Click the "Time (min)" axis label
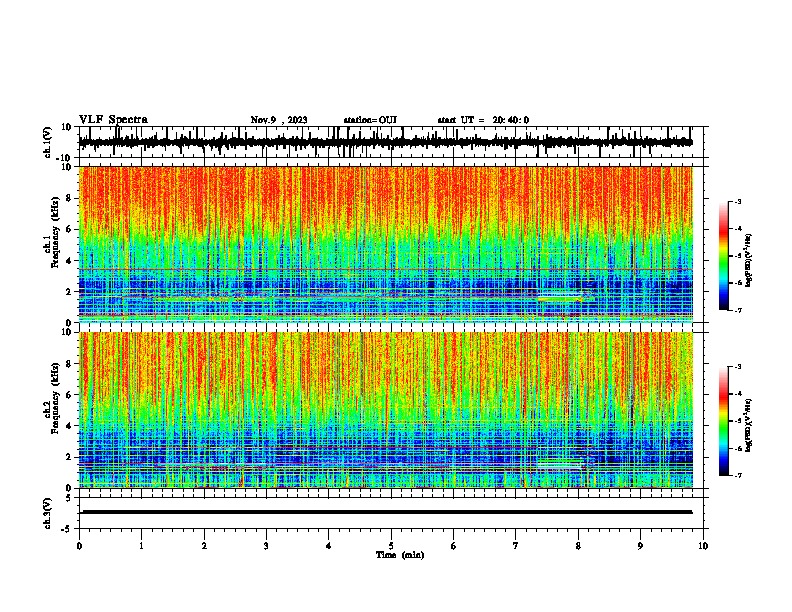Image resolution: width=792 pixels, height=612 pixels. [400, 555]
